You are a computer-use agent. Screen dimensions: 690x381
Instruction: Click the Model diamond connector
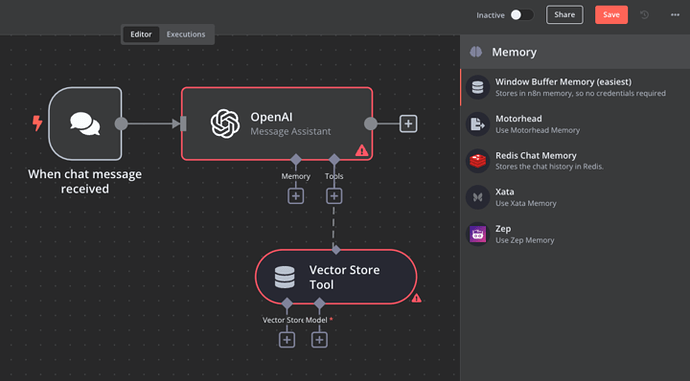point(319,303)
